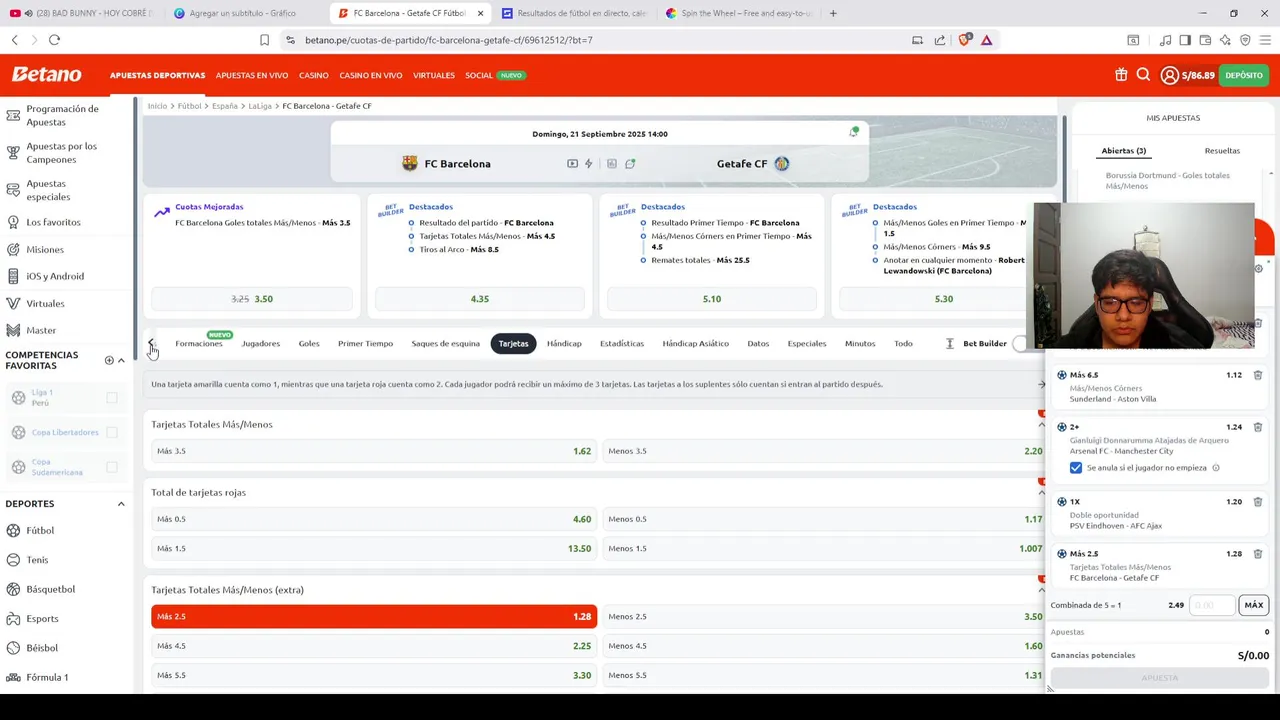Switch to the Goles market tab
The image size is (1280, 720).
click(x=309, y=344)
